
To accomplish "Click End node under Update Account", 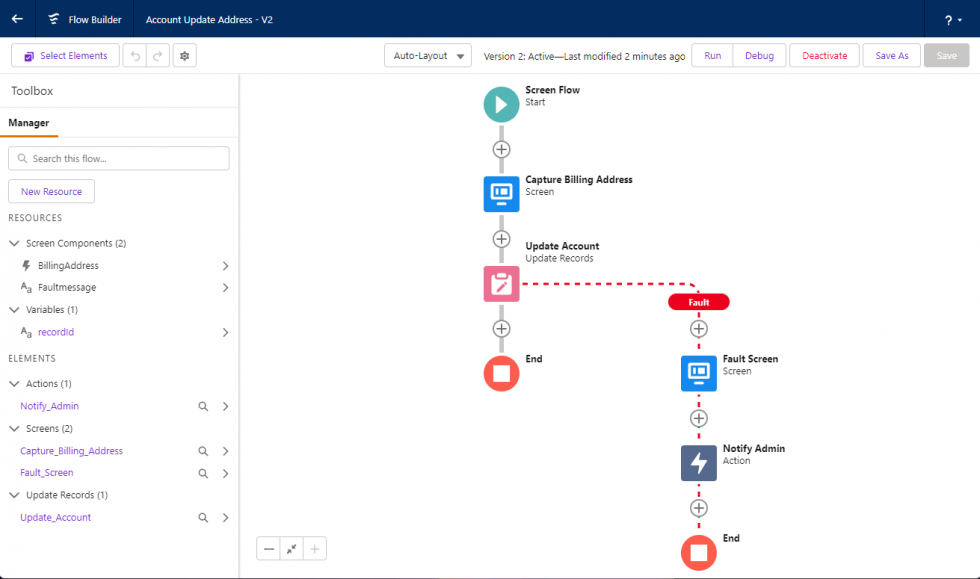I will click(x=501, y=373).
